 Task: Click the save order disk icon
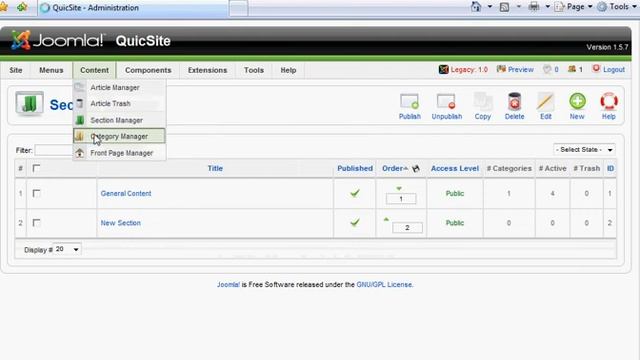[x=416, y=169]
